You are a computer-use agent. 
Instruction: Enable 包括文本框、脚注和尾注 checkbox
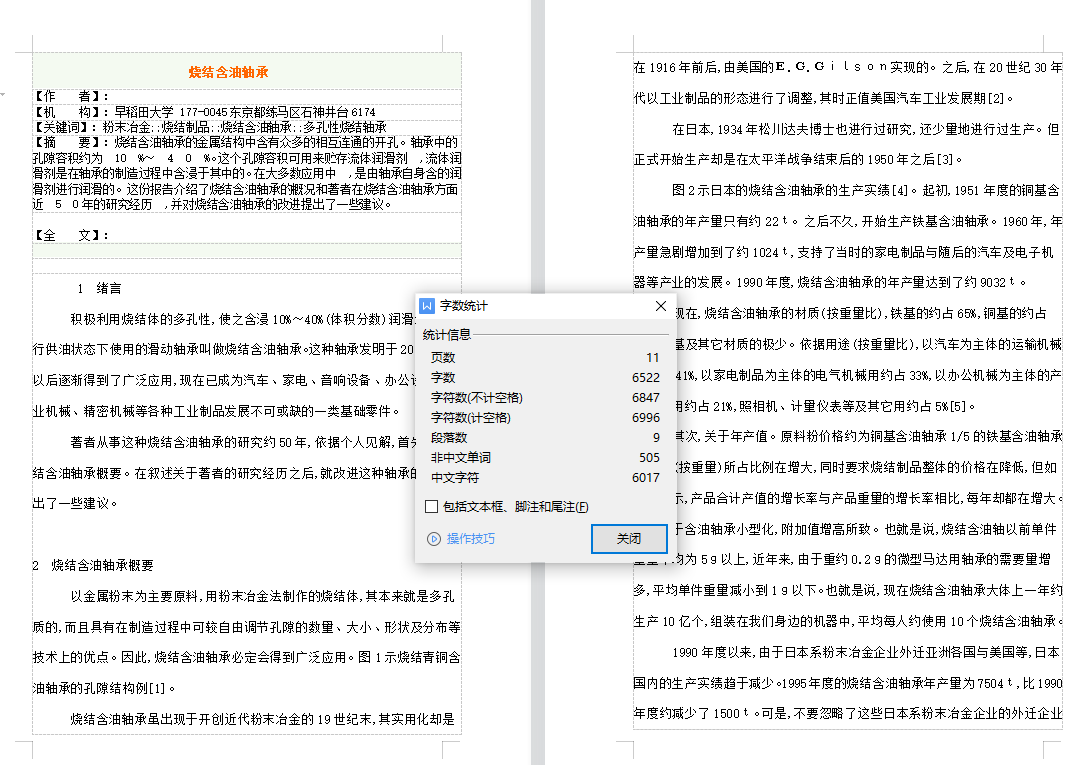tap(432, 507)
